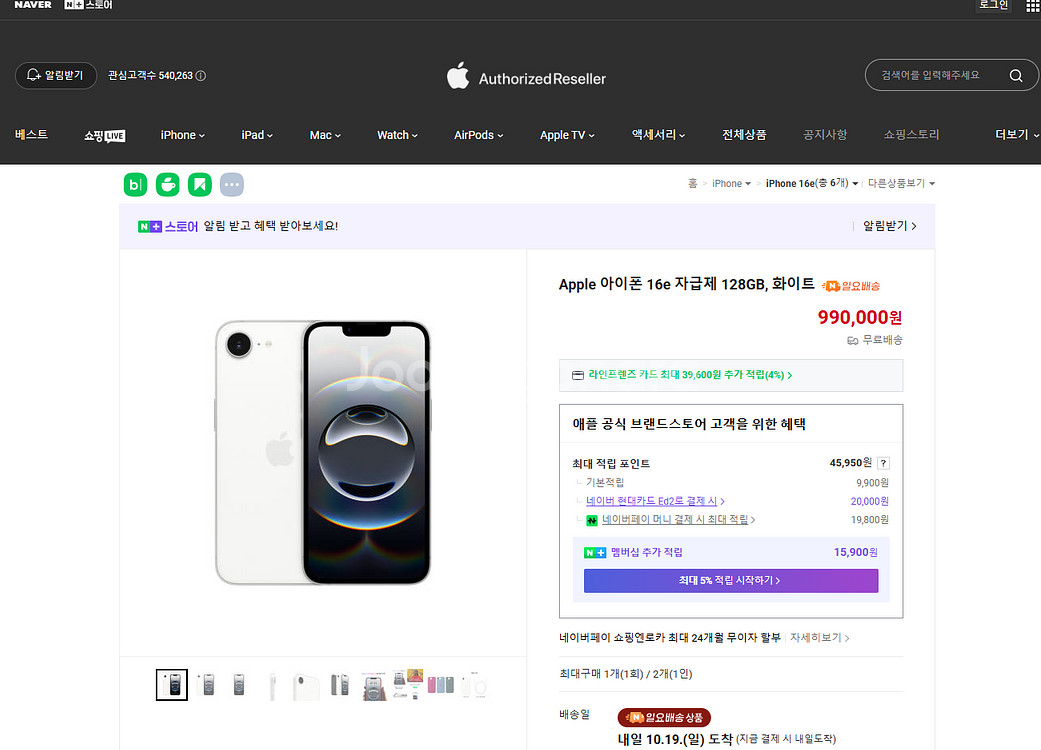Click 최대 5% 적립 시작하기 button
The image size is (1041, 750).
730,580
